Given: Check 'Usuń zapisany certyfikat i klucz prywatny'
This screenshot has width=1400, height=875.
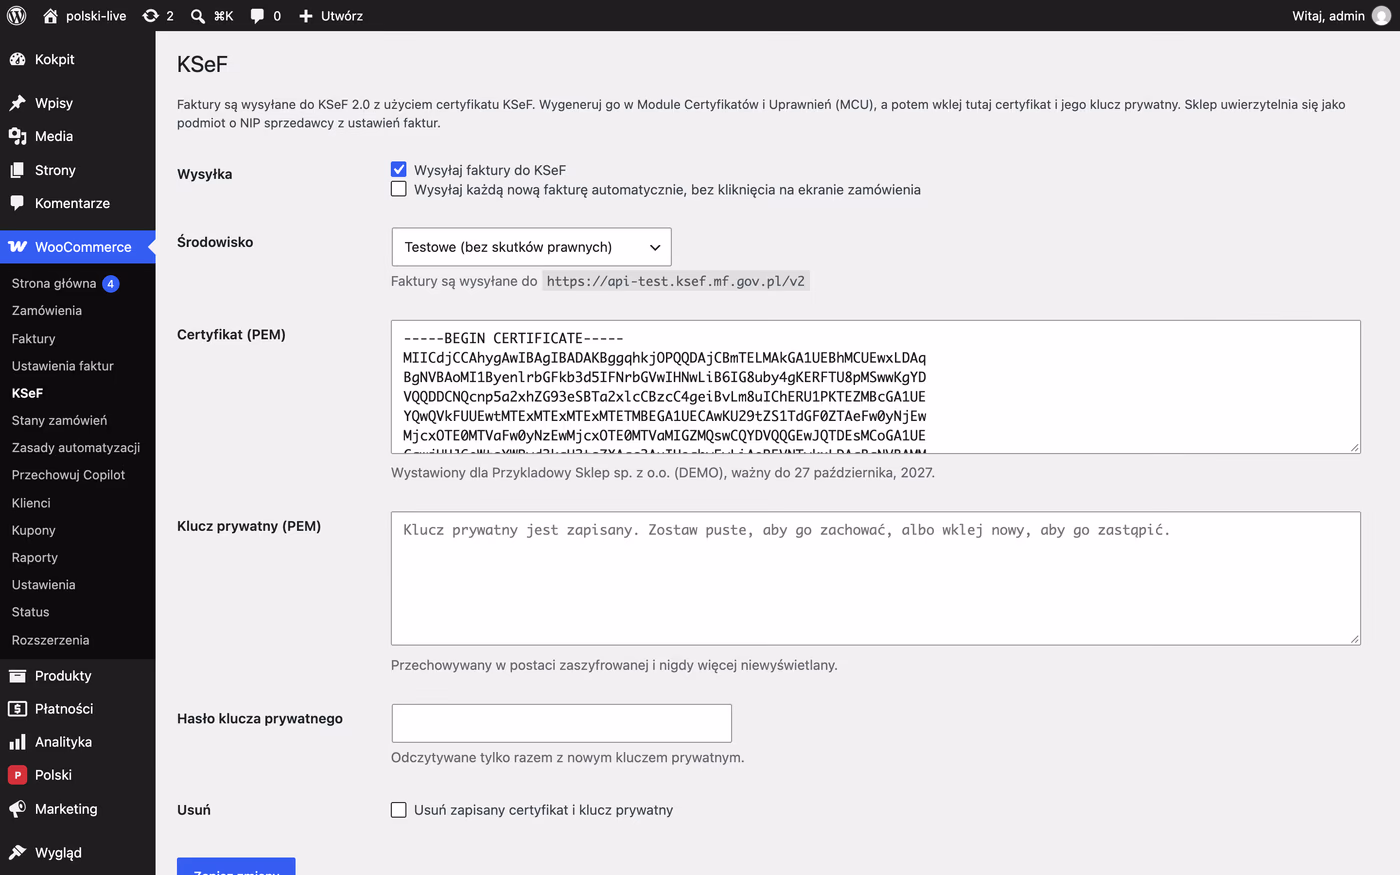Looking at the screenshot, I should point(399,810).
